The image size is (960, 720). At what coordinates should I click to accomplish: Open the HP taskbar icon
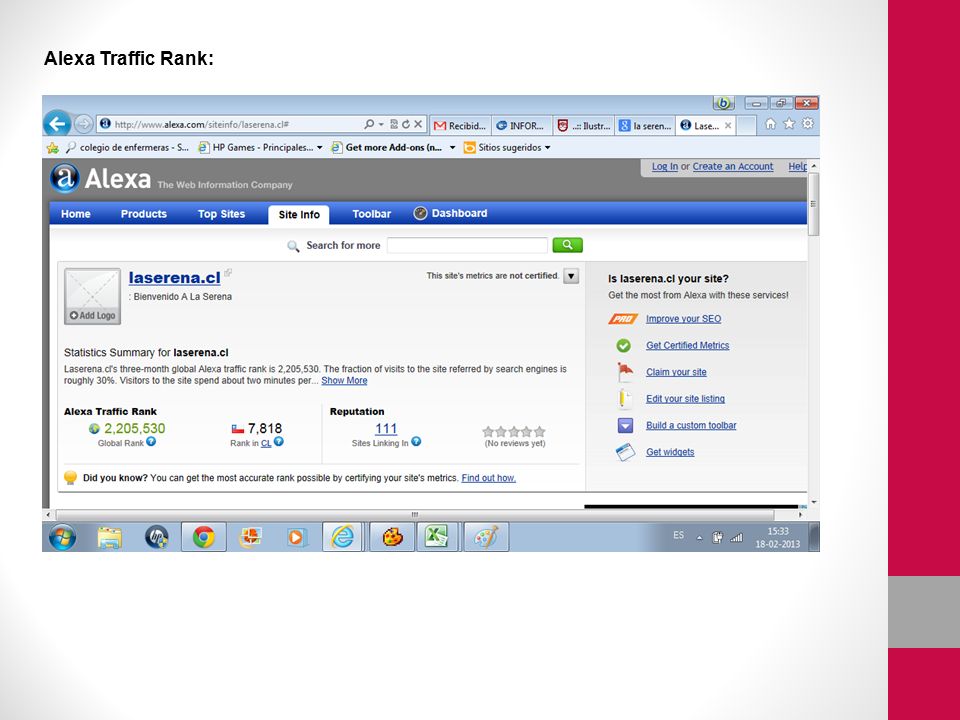(157, 537)
